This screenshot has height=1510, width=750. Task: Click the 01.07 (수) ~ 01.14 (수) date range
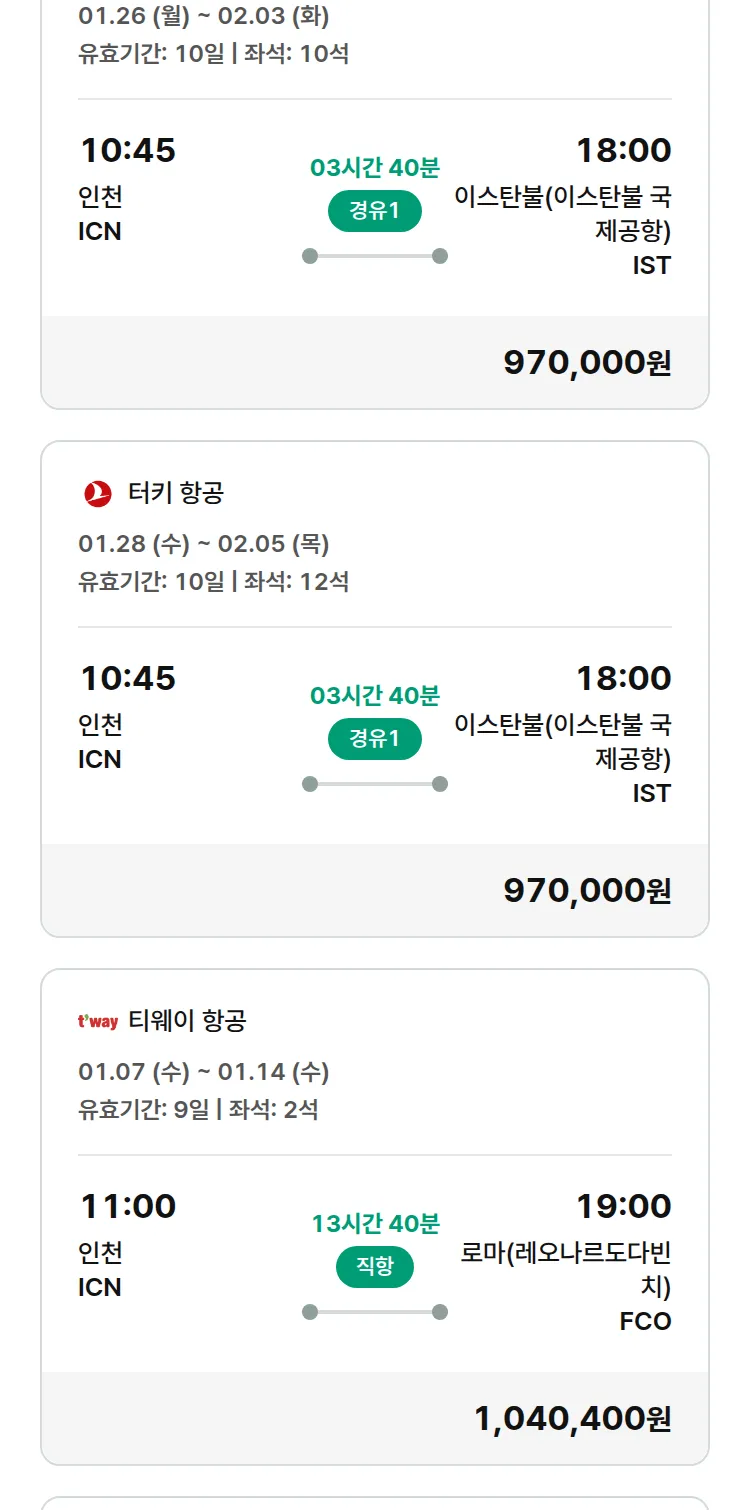pos(204,1072)
